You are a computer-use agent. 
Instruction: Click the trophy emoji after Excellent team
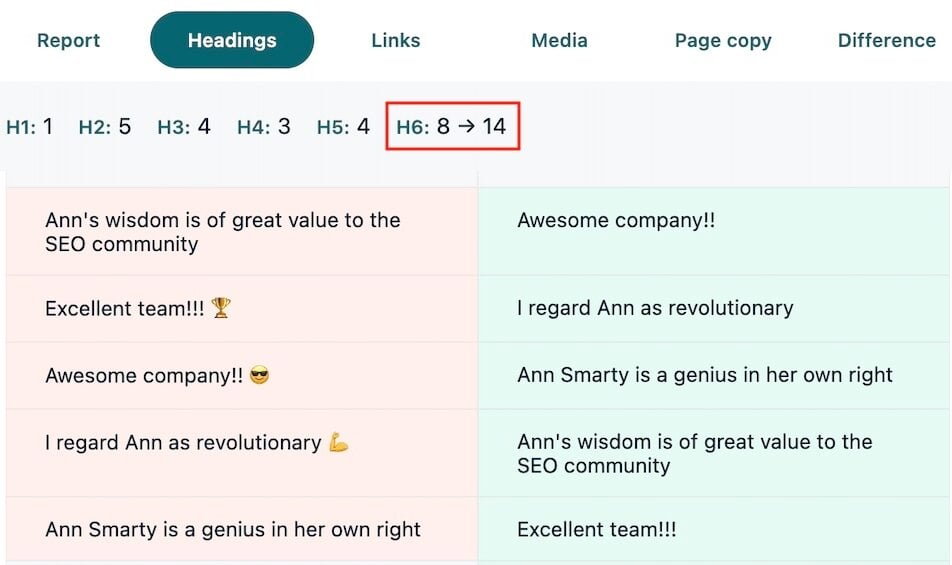pos(221,308)
